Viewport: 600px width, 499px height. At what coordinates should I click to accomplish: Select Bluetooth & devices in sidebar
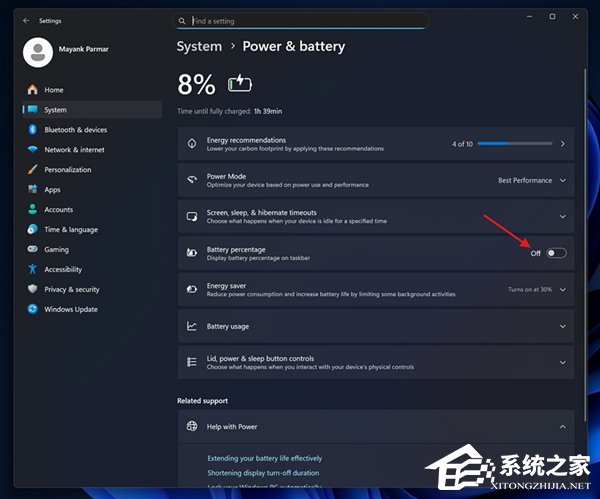pyautogui.click(x=92, y=130)
